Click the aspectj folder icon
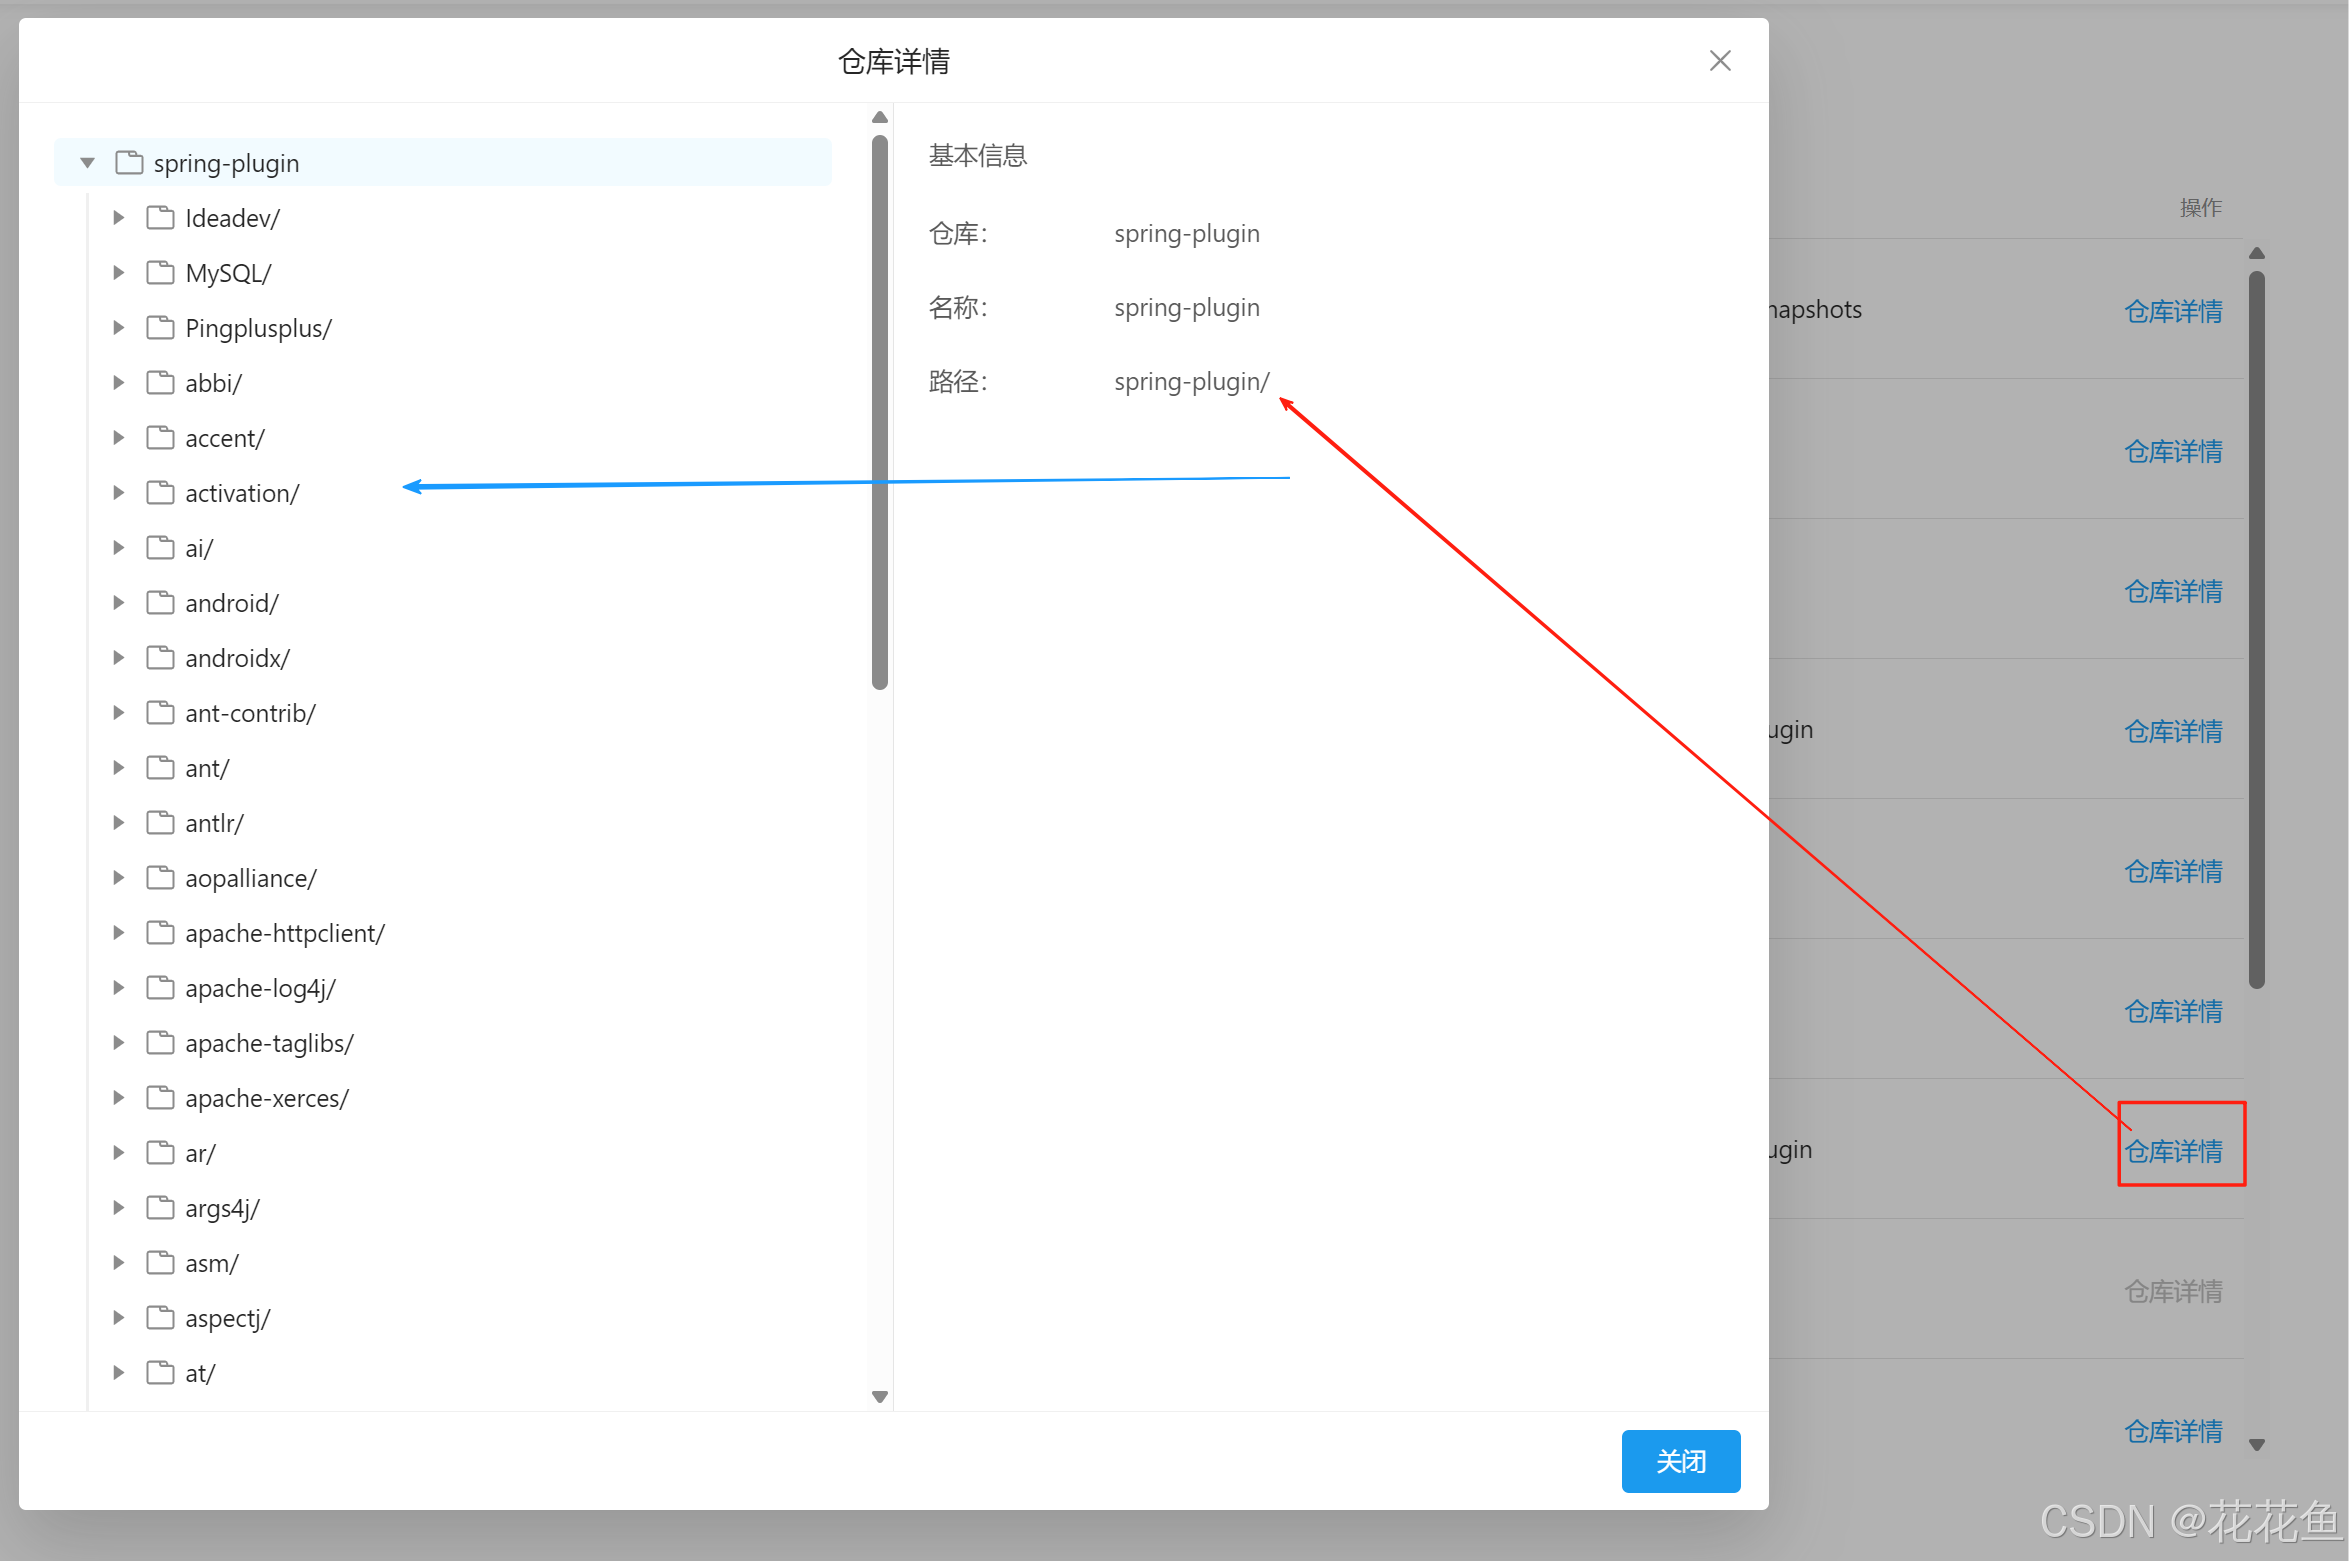 pyautogui.click(x=160, y=1318)
